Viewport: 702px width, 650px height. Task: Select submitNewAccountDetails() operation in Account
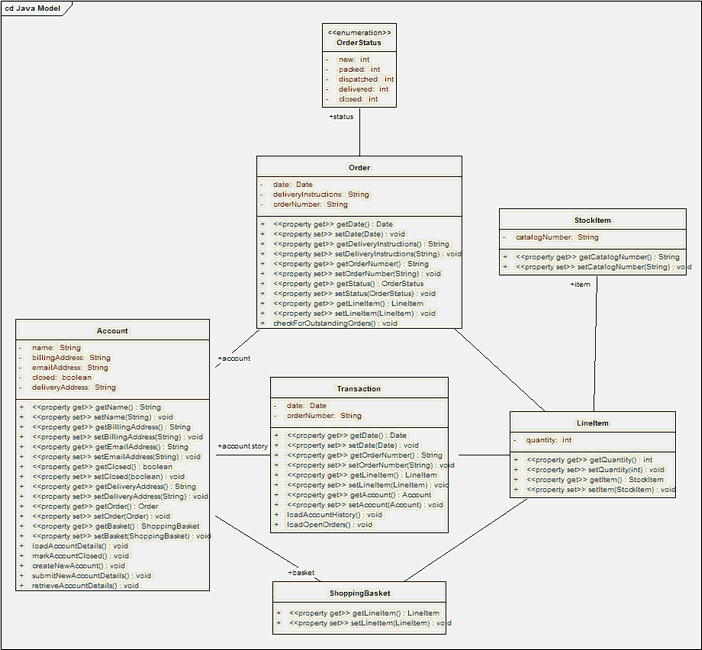pos(91,576)
